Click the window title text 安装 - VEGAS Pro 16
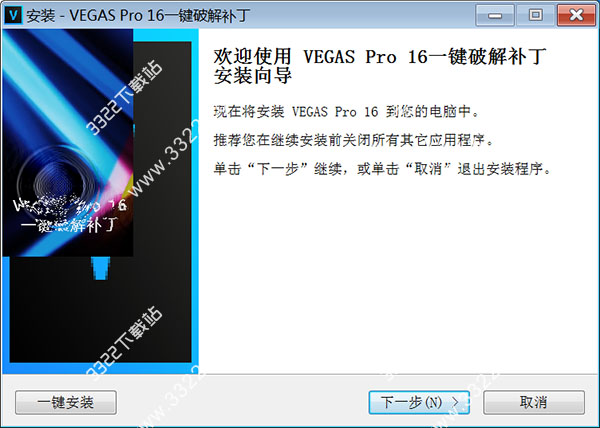The height and width of the screenshot is (428, 600). 138,16
